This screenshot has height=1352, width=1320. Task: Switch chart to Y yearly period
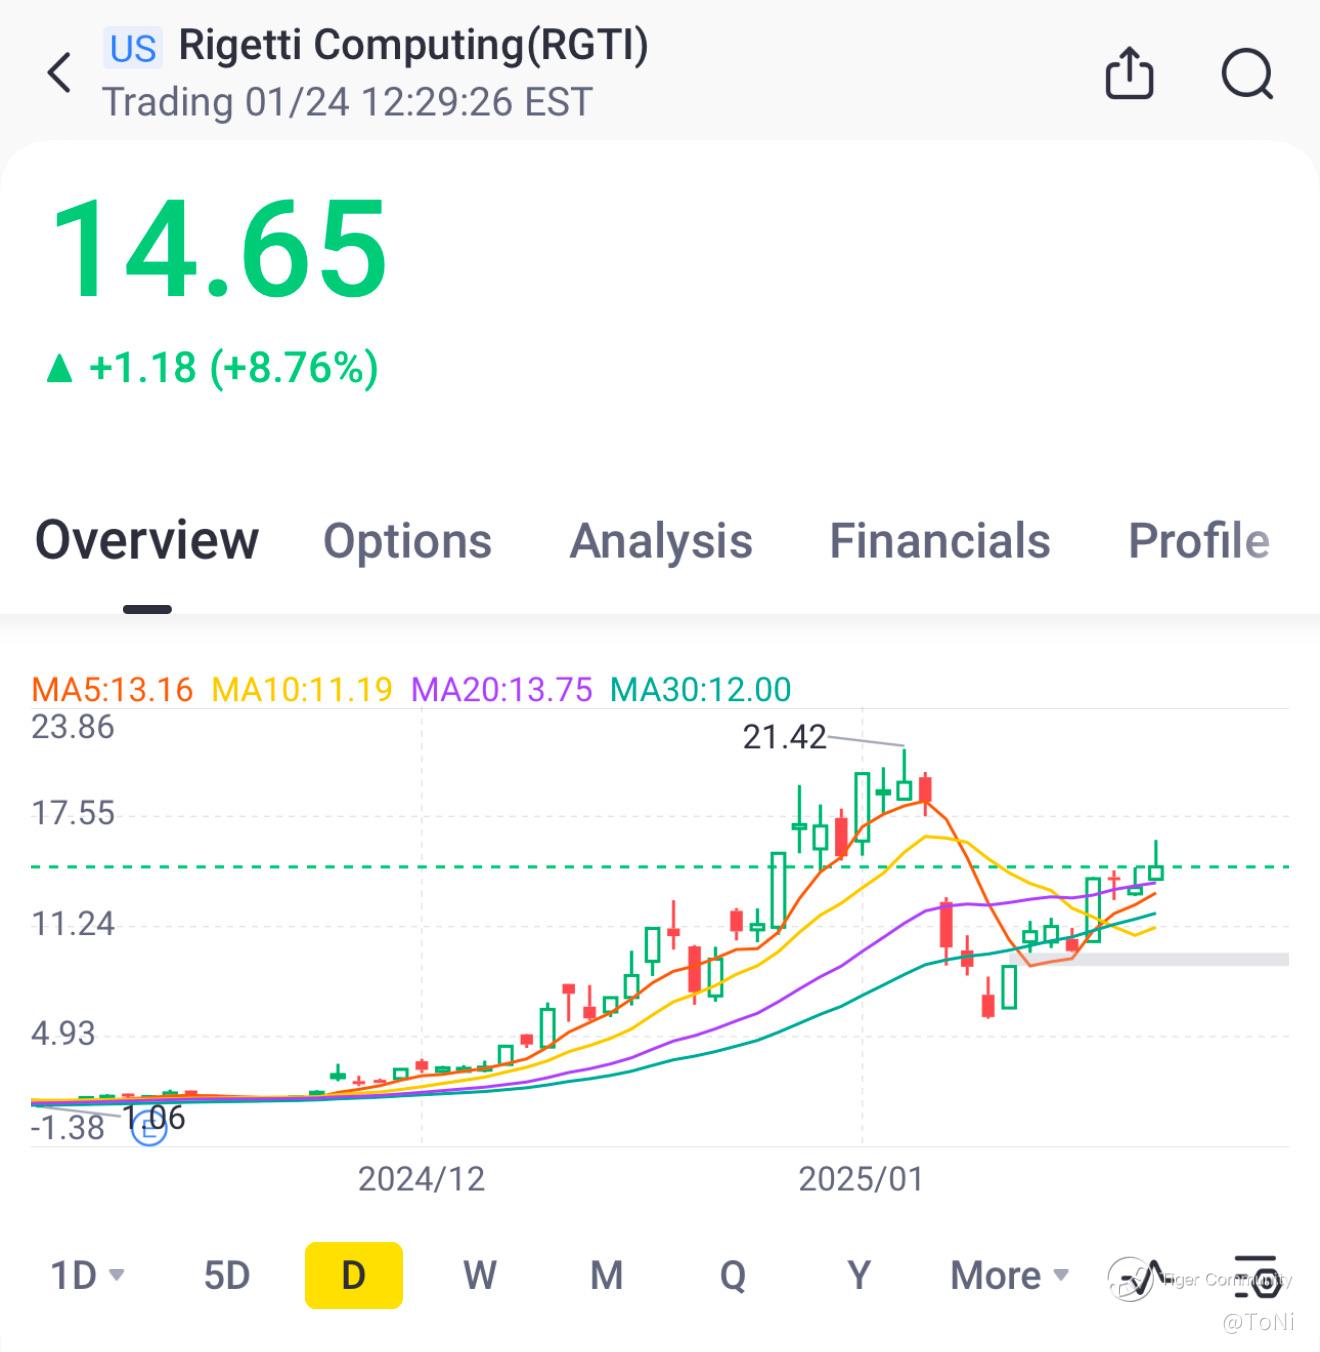click(859, 1276)
